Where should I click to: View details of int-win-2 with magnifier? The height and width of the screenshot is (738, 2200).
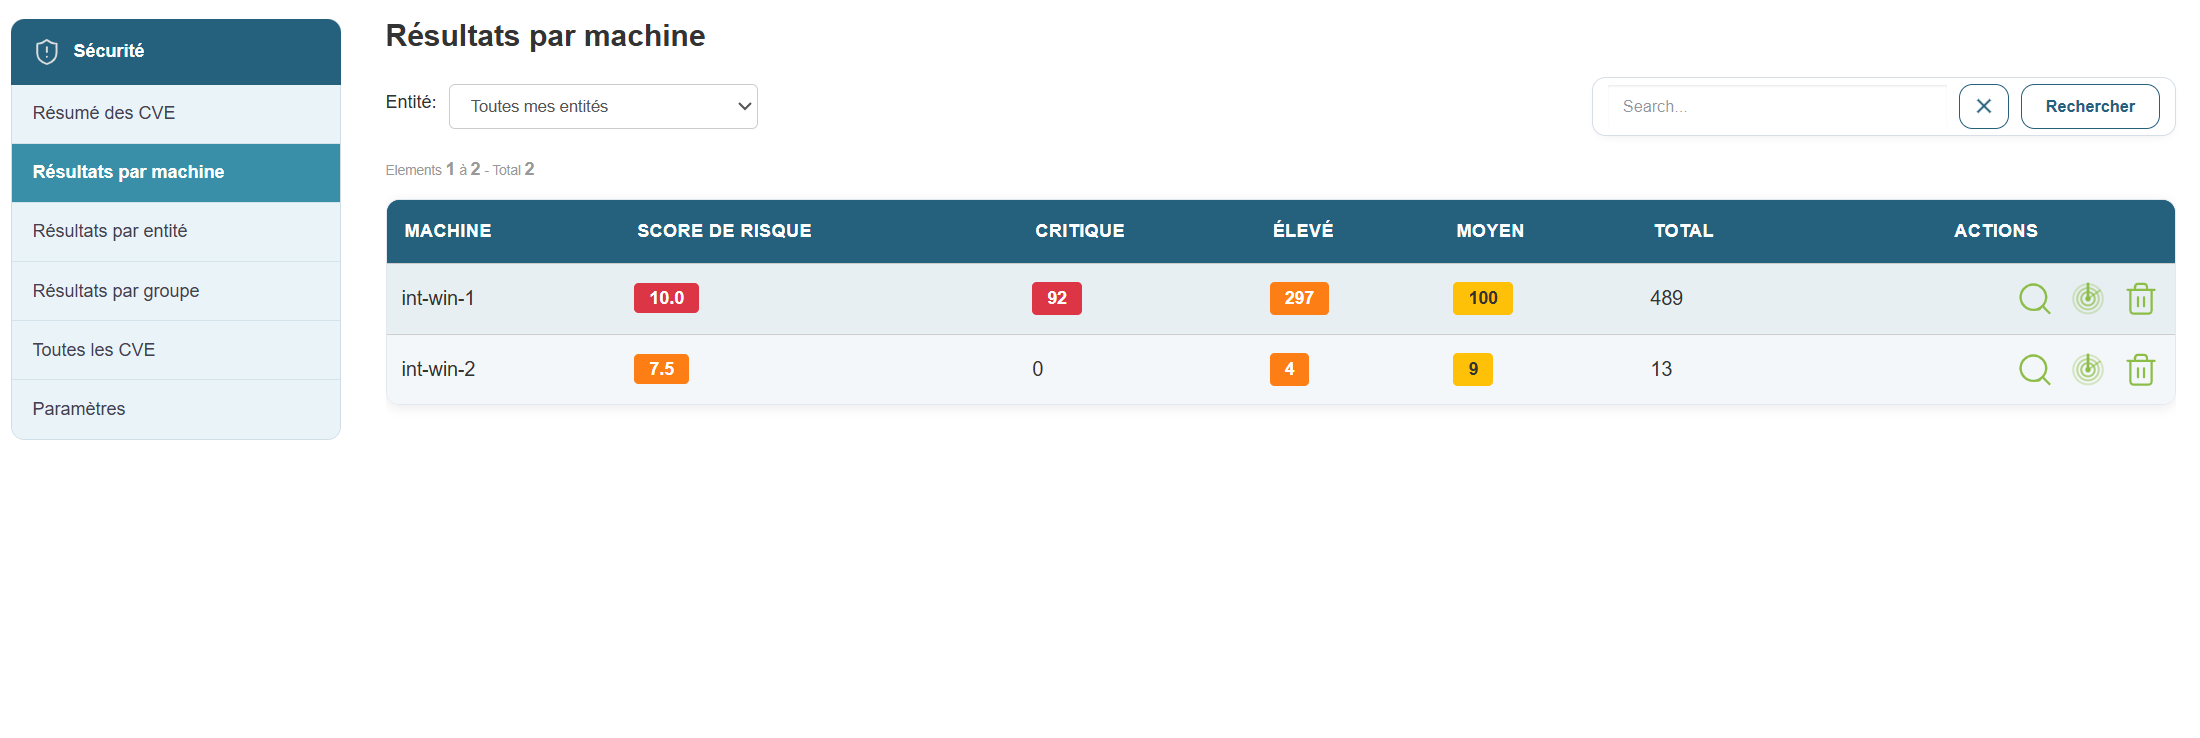click(x=2034, y=369)
